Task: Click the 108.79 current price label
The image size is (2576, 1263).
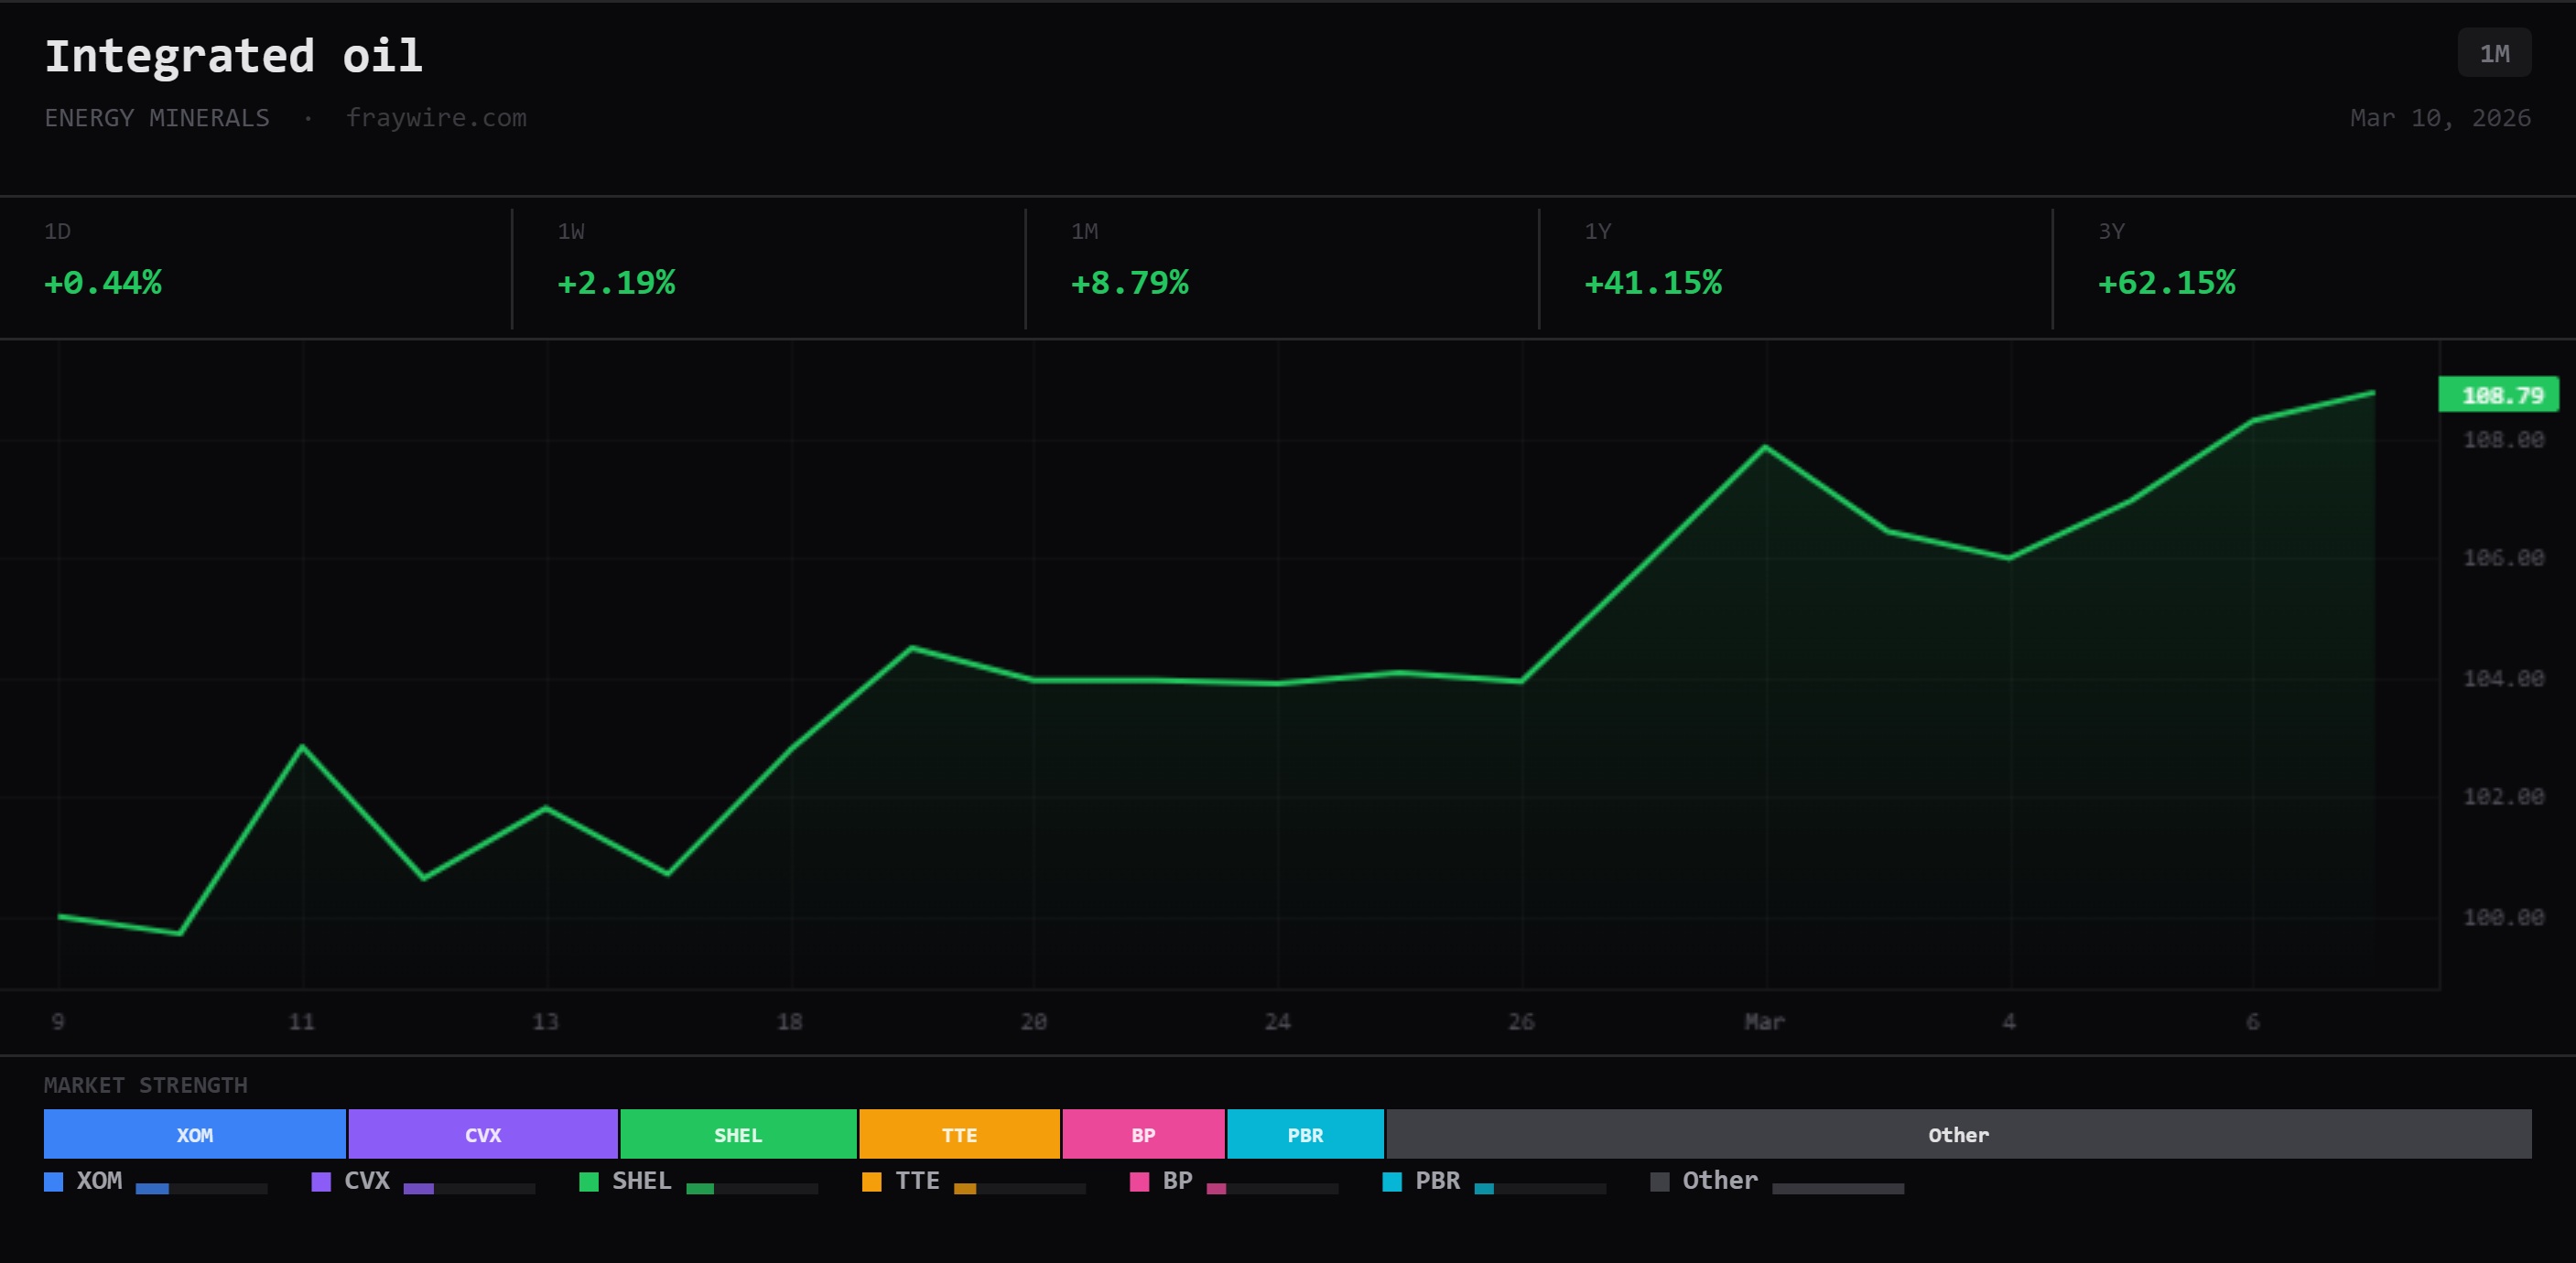Action: (x=2498, y=395)
